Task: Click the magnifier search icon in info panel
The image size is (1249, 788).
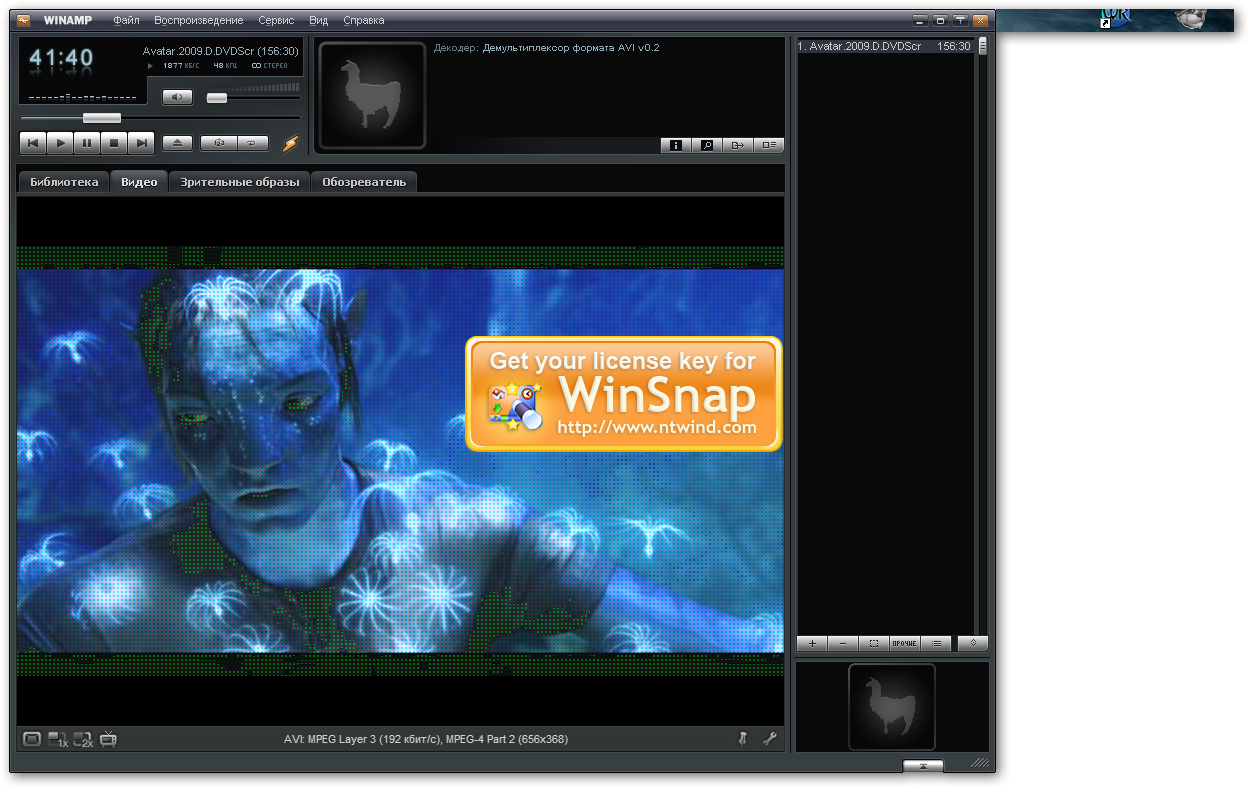Action: (707, 145)
